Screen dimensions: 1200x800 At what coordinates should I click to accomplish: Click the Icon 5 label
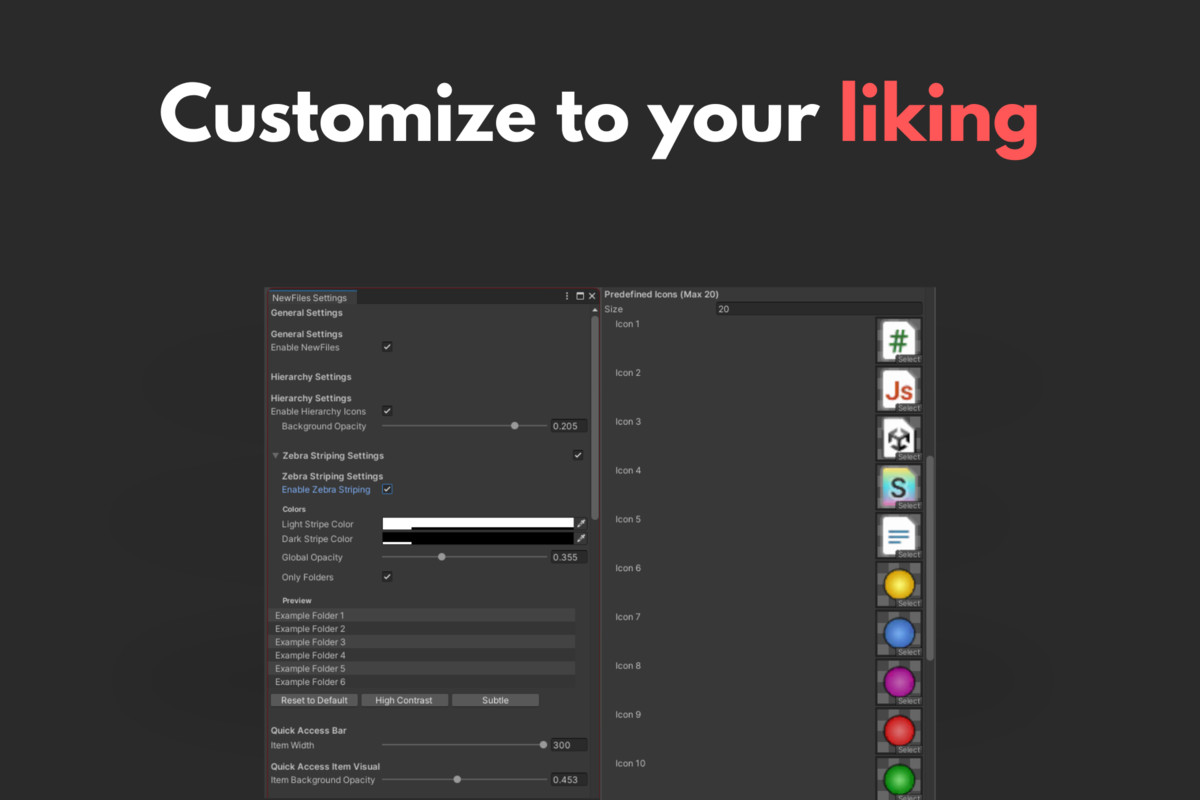628,519
